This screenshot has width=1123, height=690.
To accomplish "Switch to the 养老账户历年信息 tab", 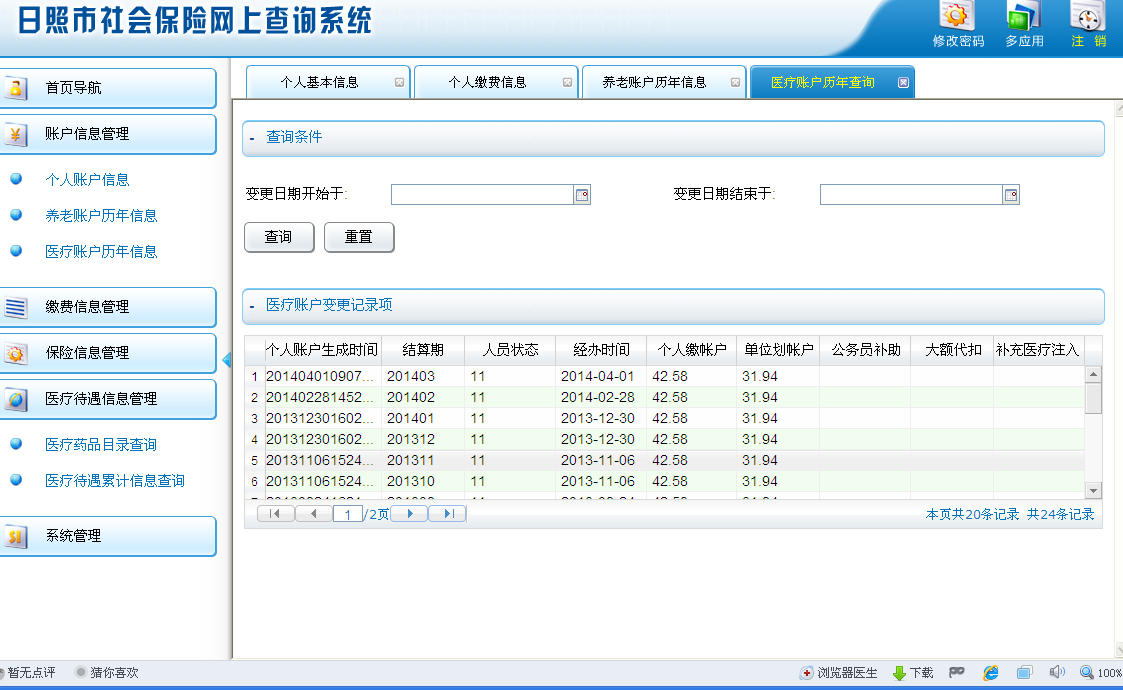I will 654,82.
